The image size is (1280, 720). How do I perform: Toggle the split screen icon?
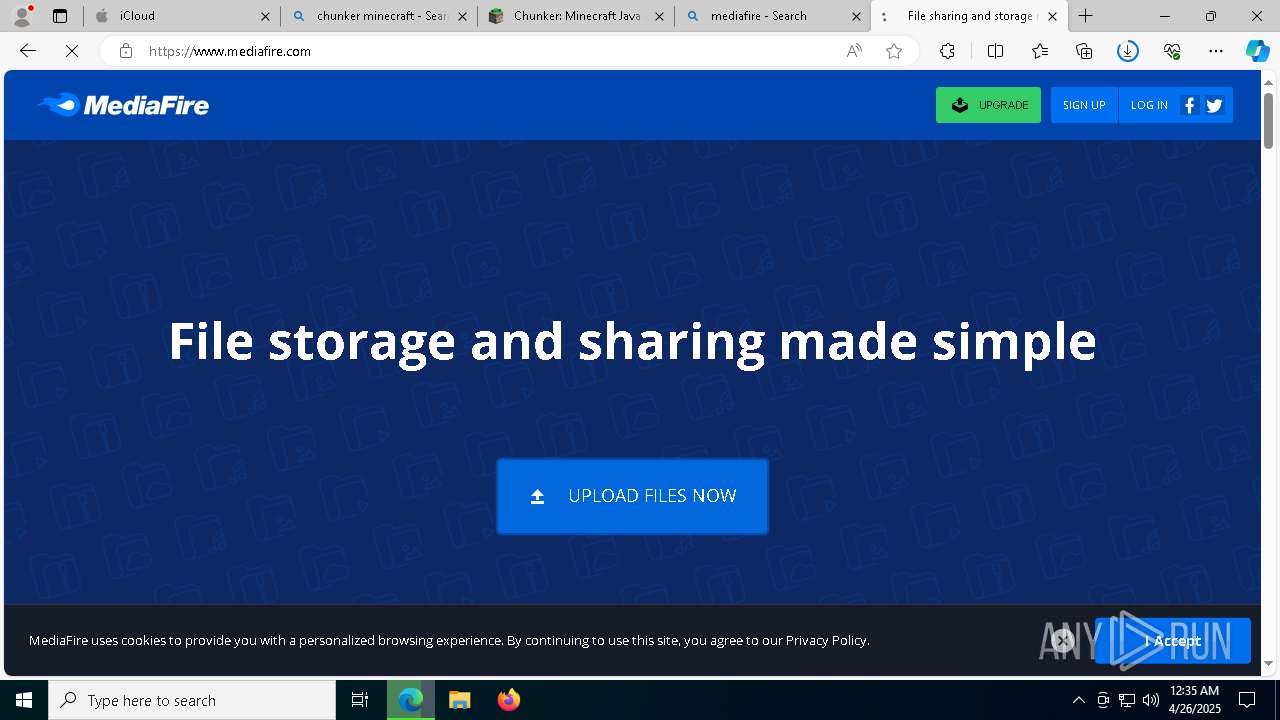click(995, 51)
